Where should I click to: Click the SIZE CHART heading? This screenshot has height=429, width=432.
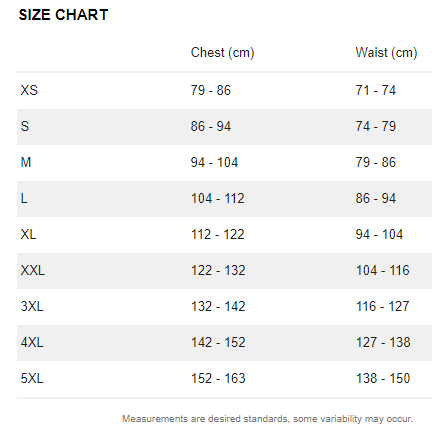(63, 15)
